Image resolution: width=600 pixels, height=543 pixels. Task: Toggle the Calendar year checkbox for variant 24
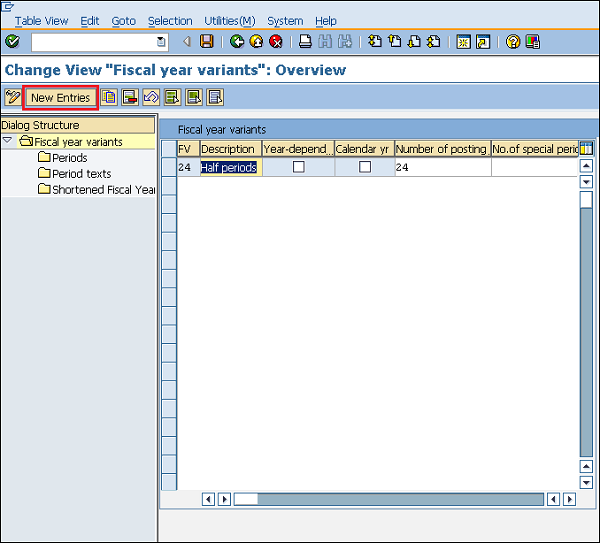pyautogui.click(x=365, y=167)
